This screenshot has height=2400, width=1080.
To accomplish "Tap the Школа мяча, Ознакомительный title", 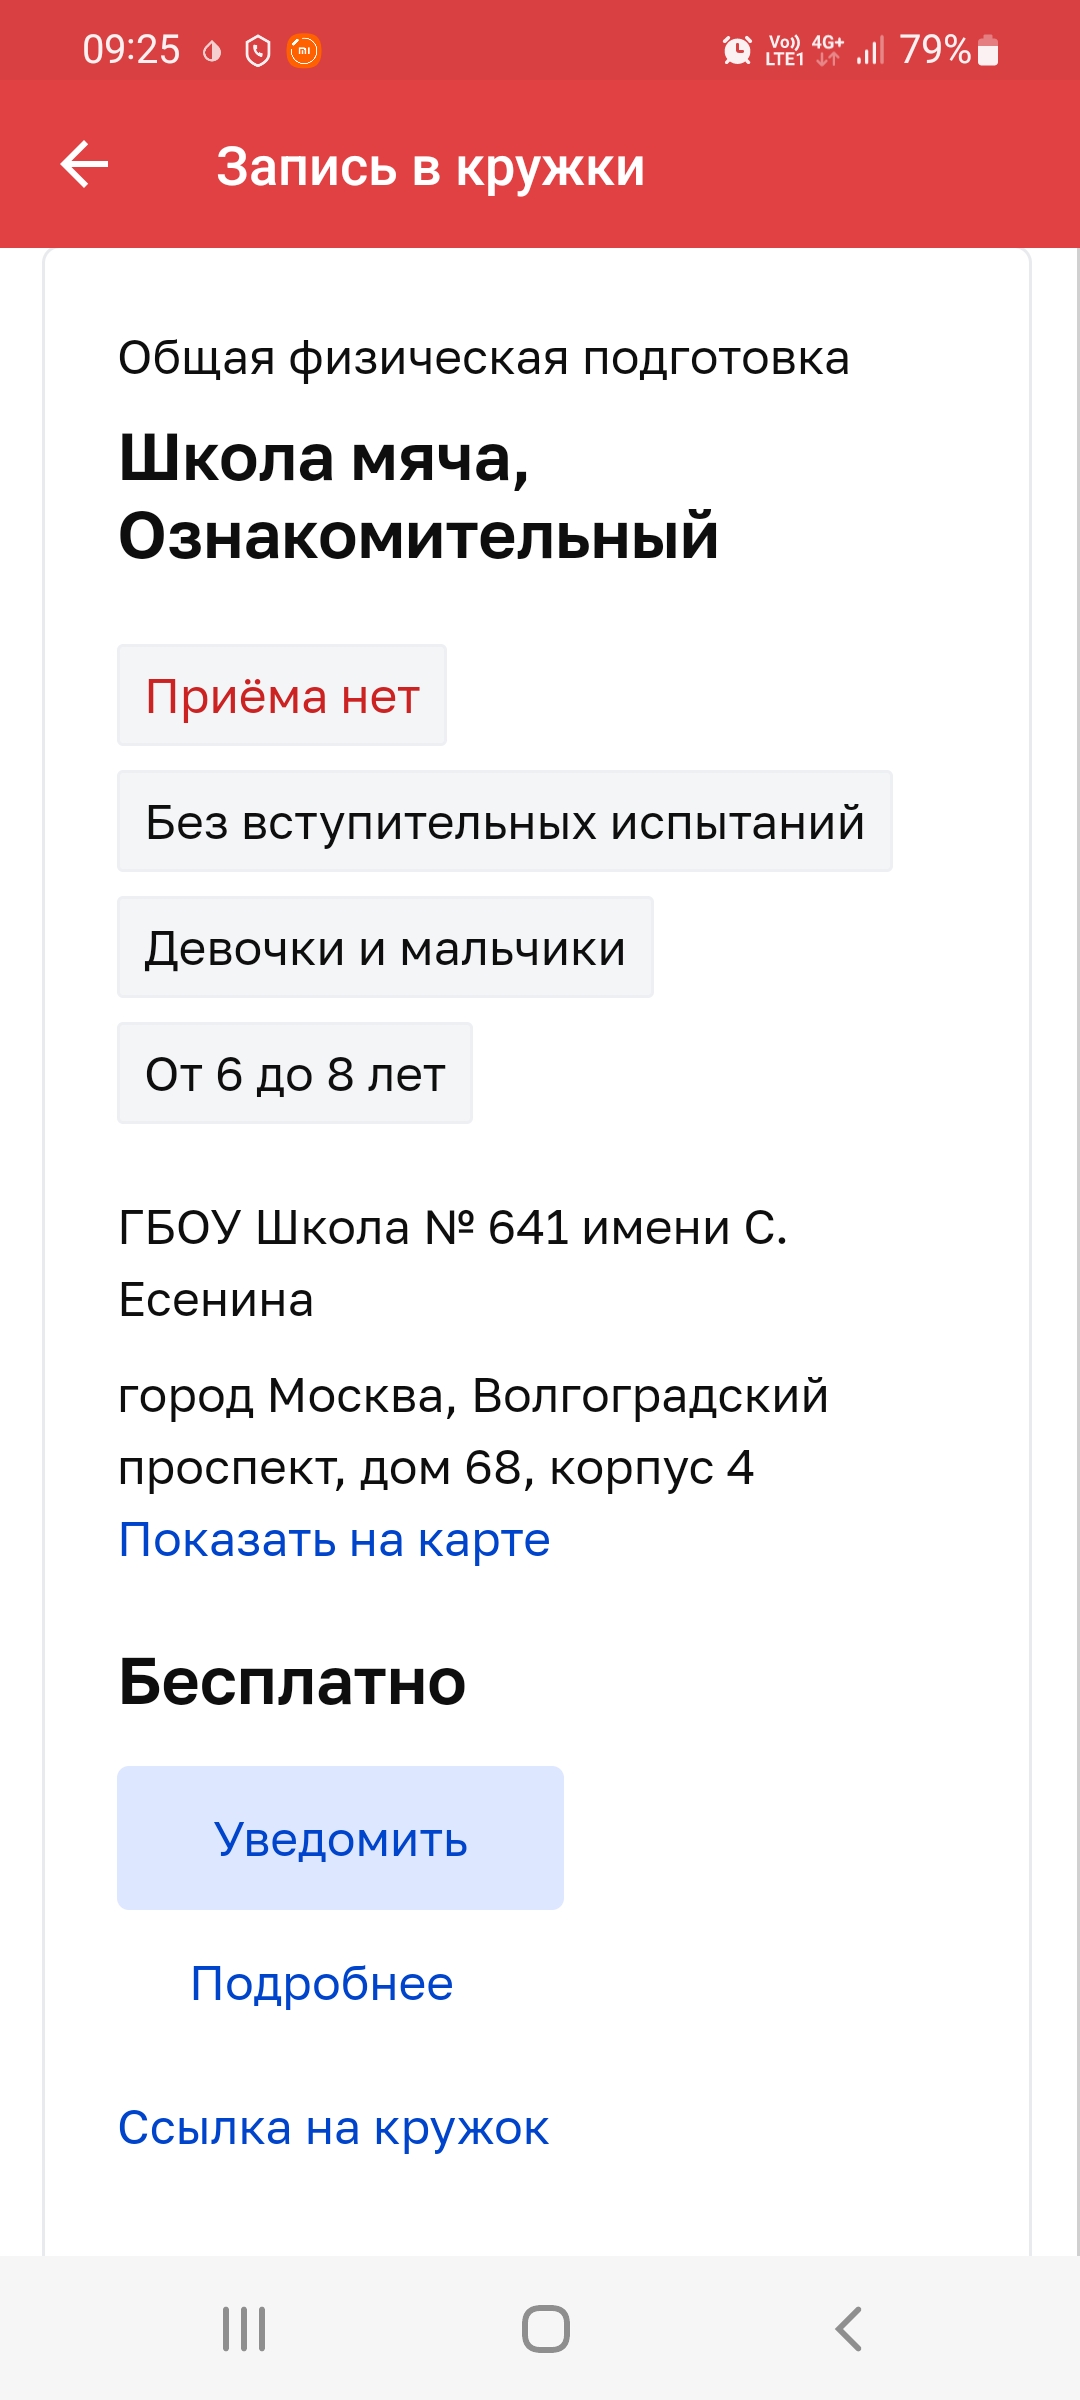I will click(x=418, y=497).
